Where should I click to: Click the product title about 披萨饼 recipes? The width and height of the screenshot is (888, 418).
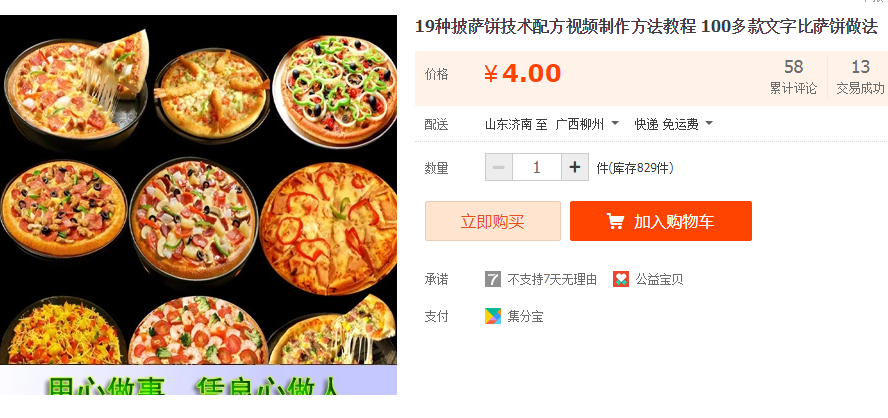coord(647,27)
